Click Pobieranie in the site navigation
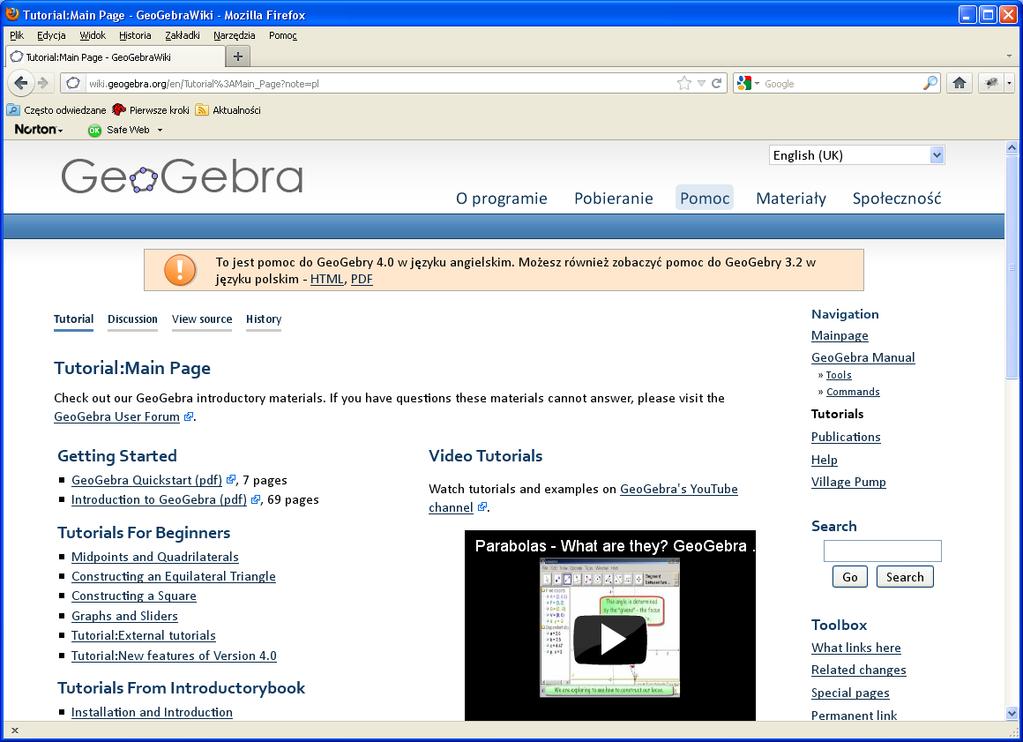The image size is (1023, 742). point(613,198)
